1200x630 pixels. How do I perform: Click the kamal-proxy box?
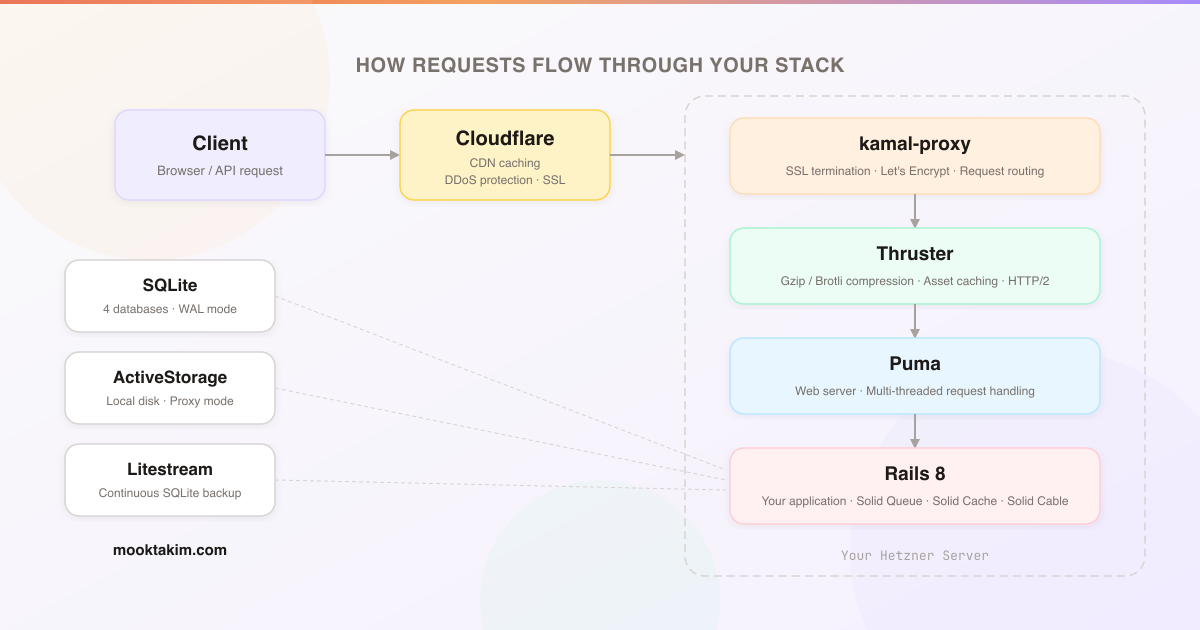click(914, 155)
